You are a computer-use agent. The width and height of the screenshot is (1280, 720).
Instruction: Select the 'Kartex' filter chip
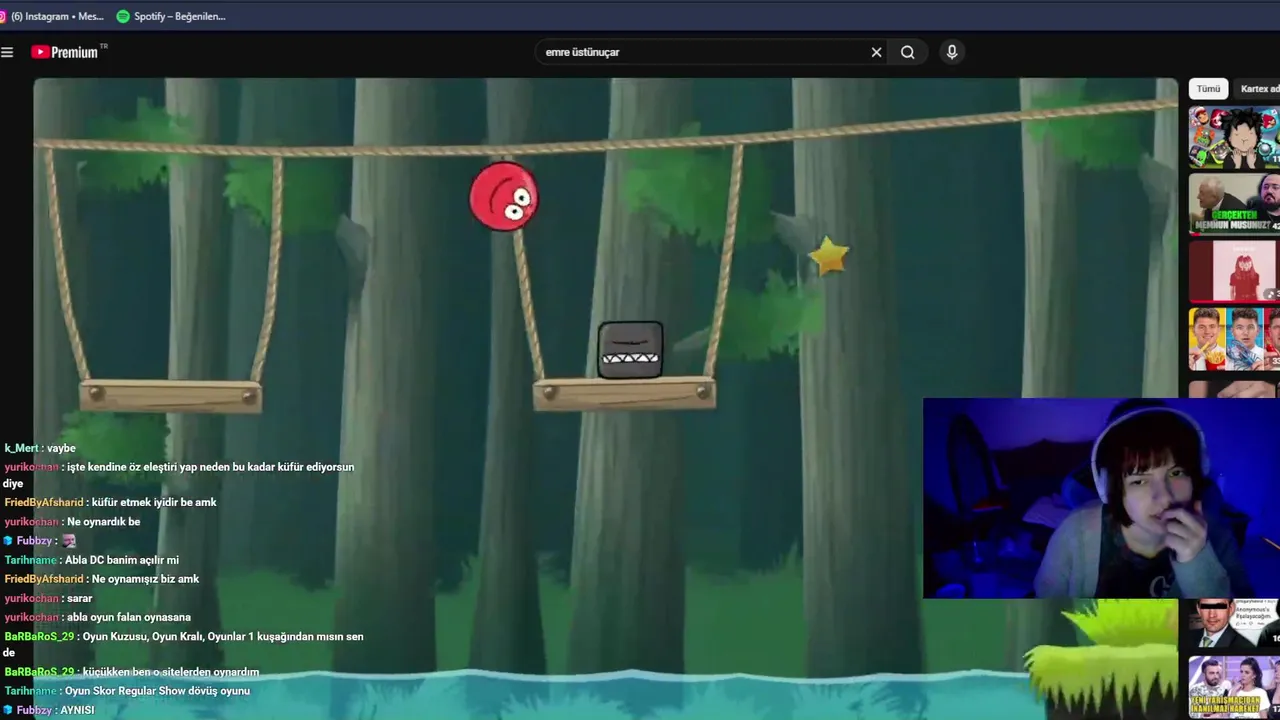coord(1258,89)
